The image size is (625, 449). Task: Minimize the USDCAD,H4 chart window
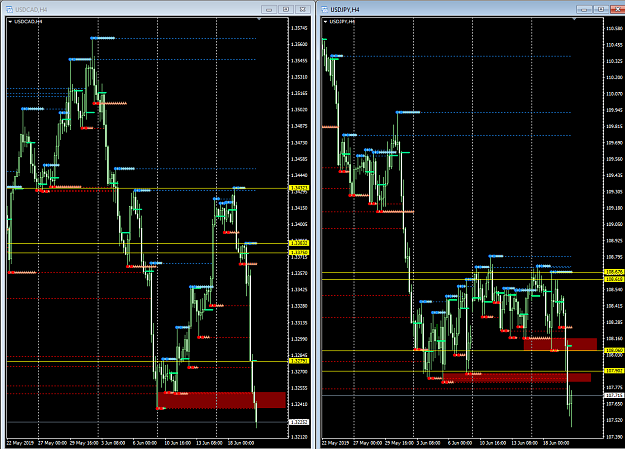click(269, 9)
